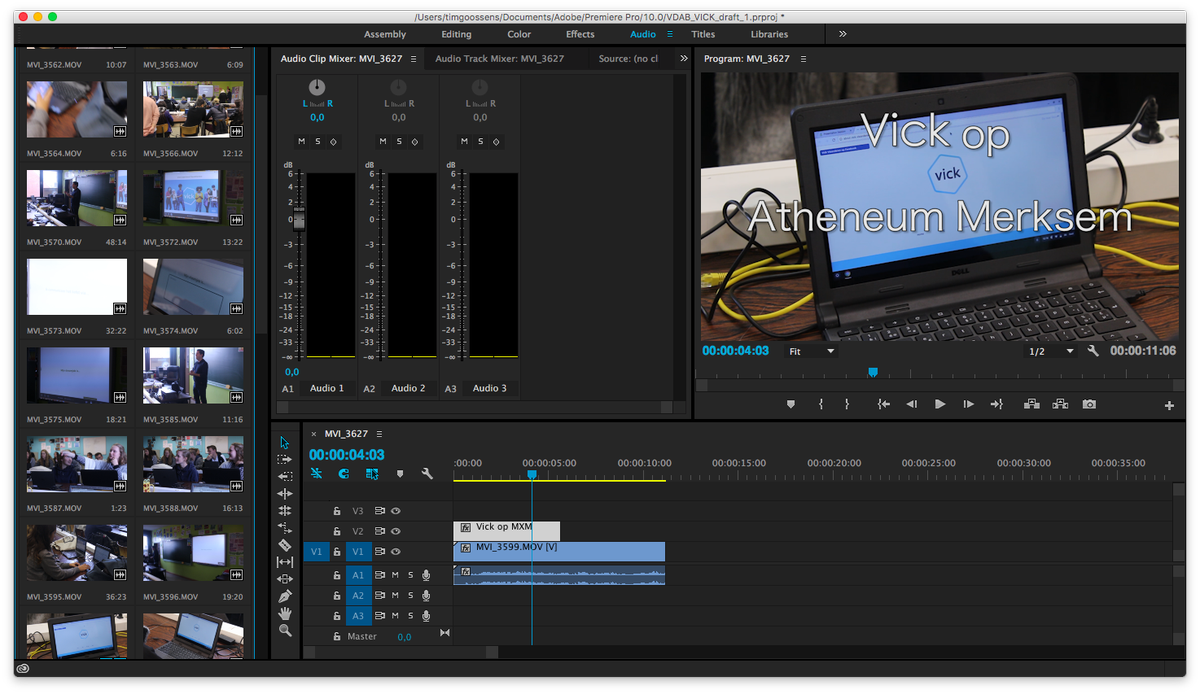Toggle V1 track output eye
Screen dimensions: 1200x694
coord(396,552)
